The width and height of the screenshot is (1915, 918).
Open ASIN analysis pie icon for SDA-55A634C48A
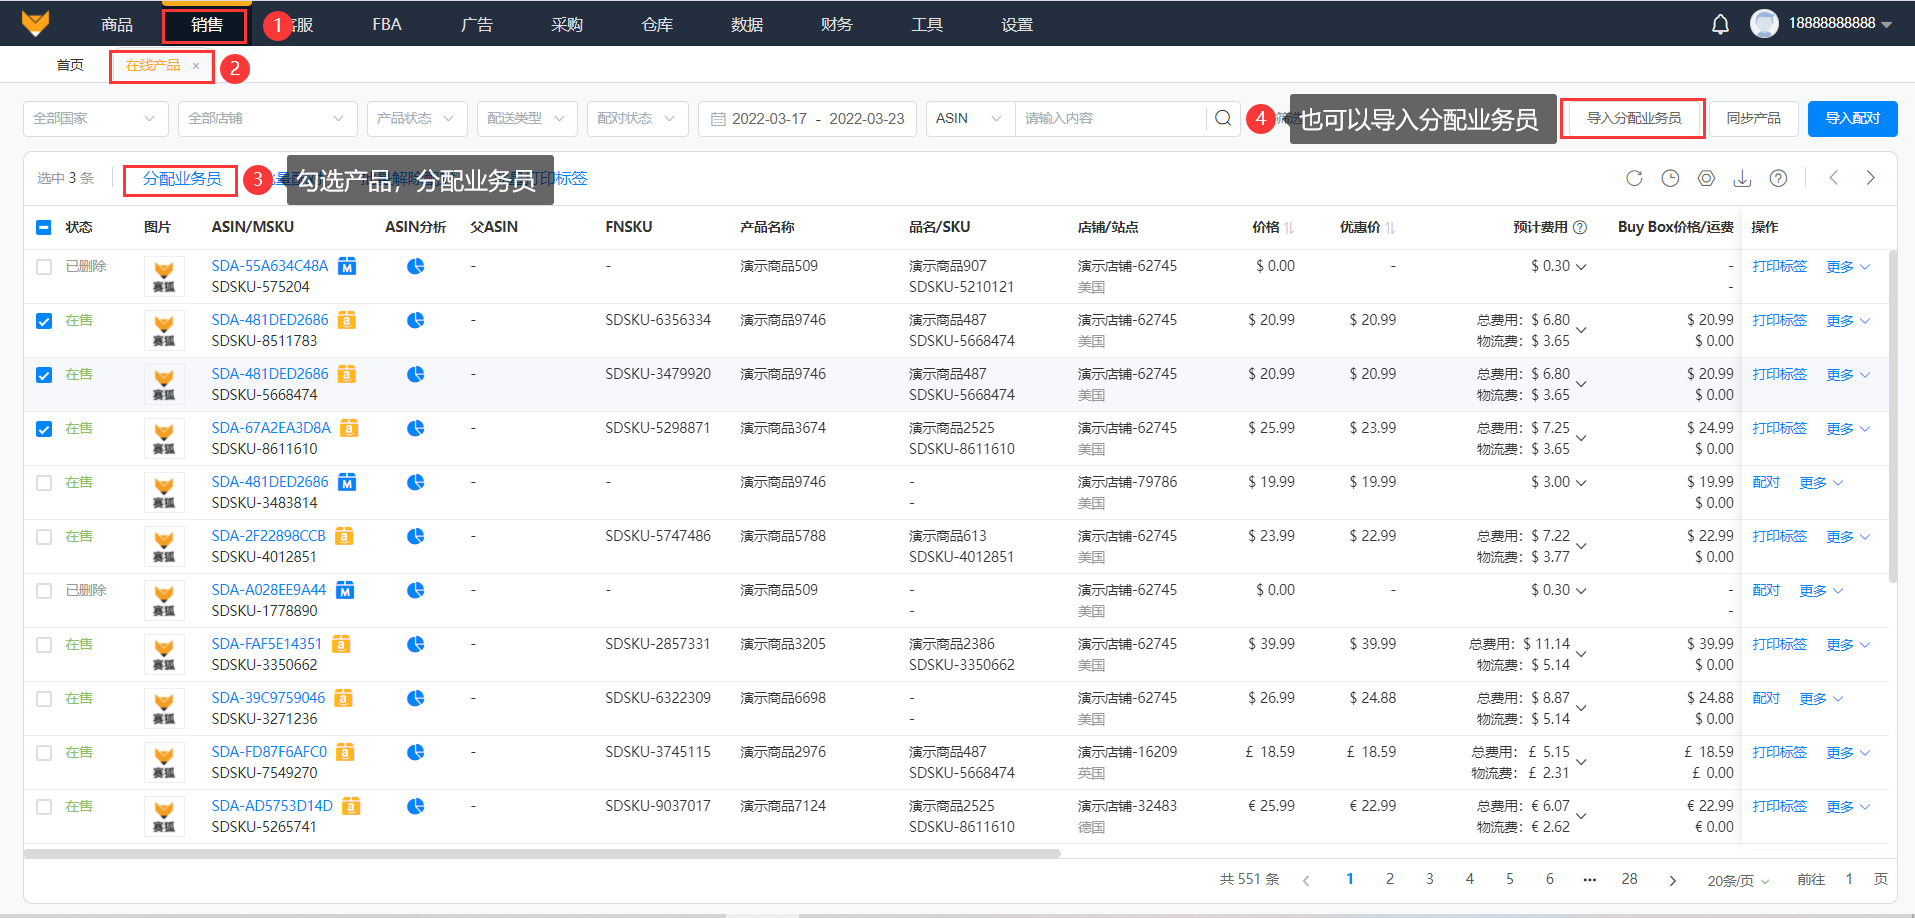pyautogui.click(x=416, y=266)
